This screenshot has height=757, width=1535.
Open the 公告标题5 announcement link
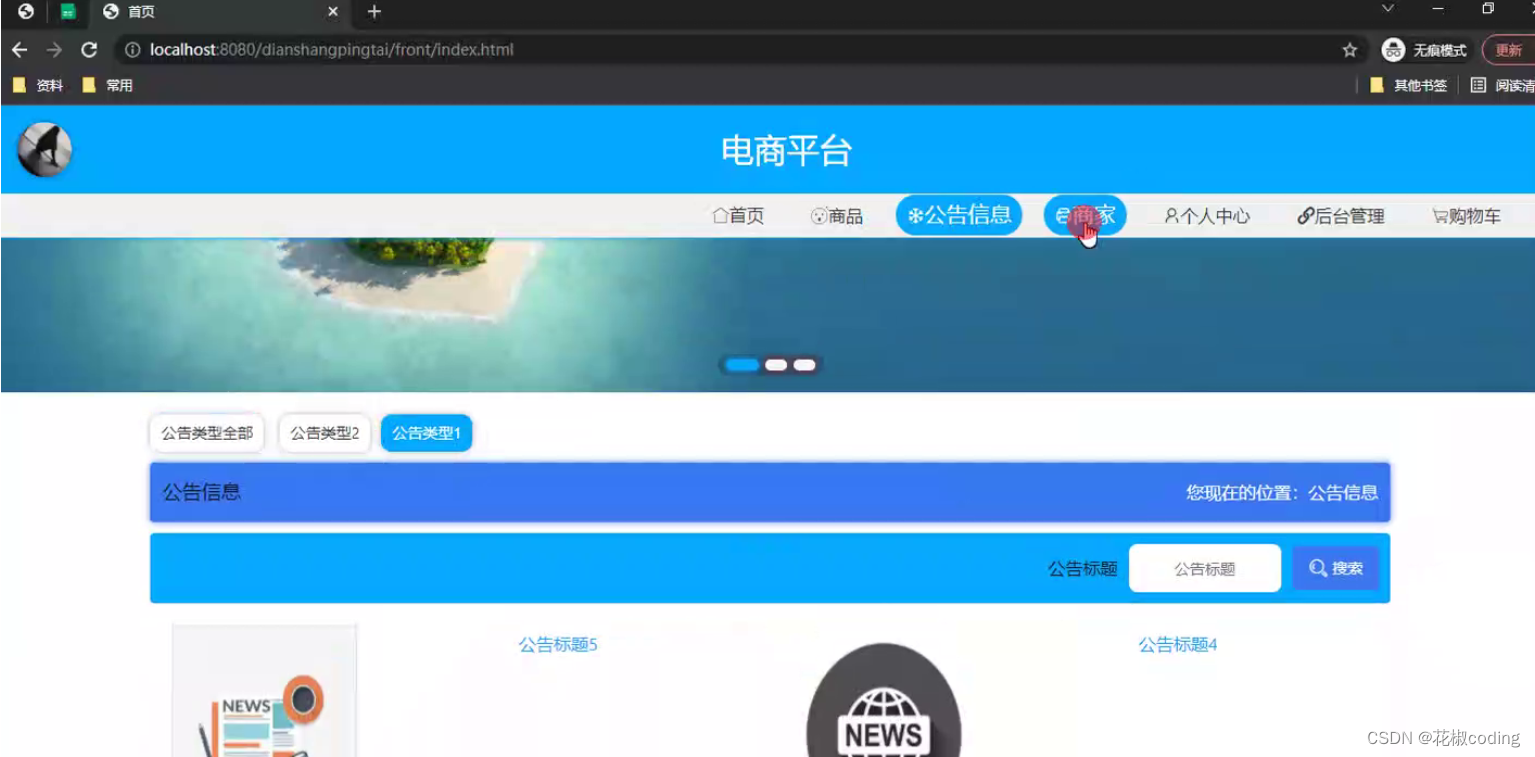[x=557, y=644]
